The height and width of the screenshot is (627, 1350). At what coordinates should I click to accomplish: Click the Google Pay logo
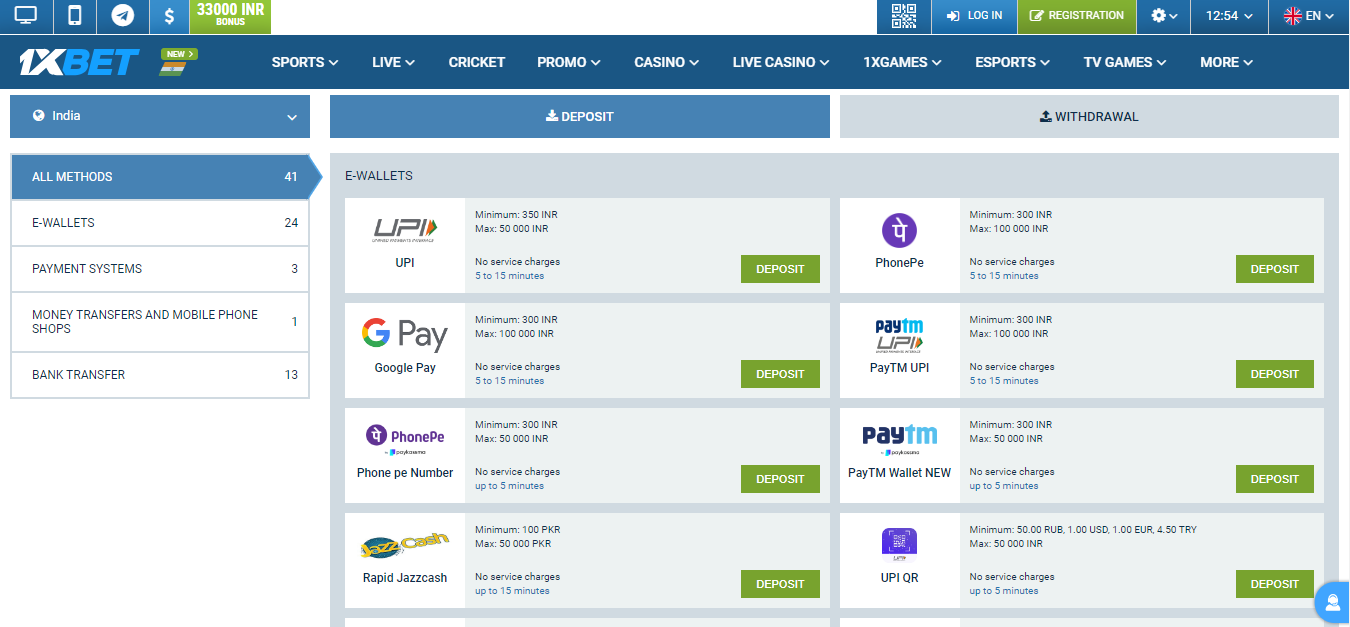405,333
